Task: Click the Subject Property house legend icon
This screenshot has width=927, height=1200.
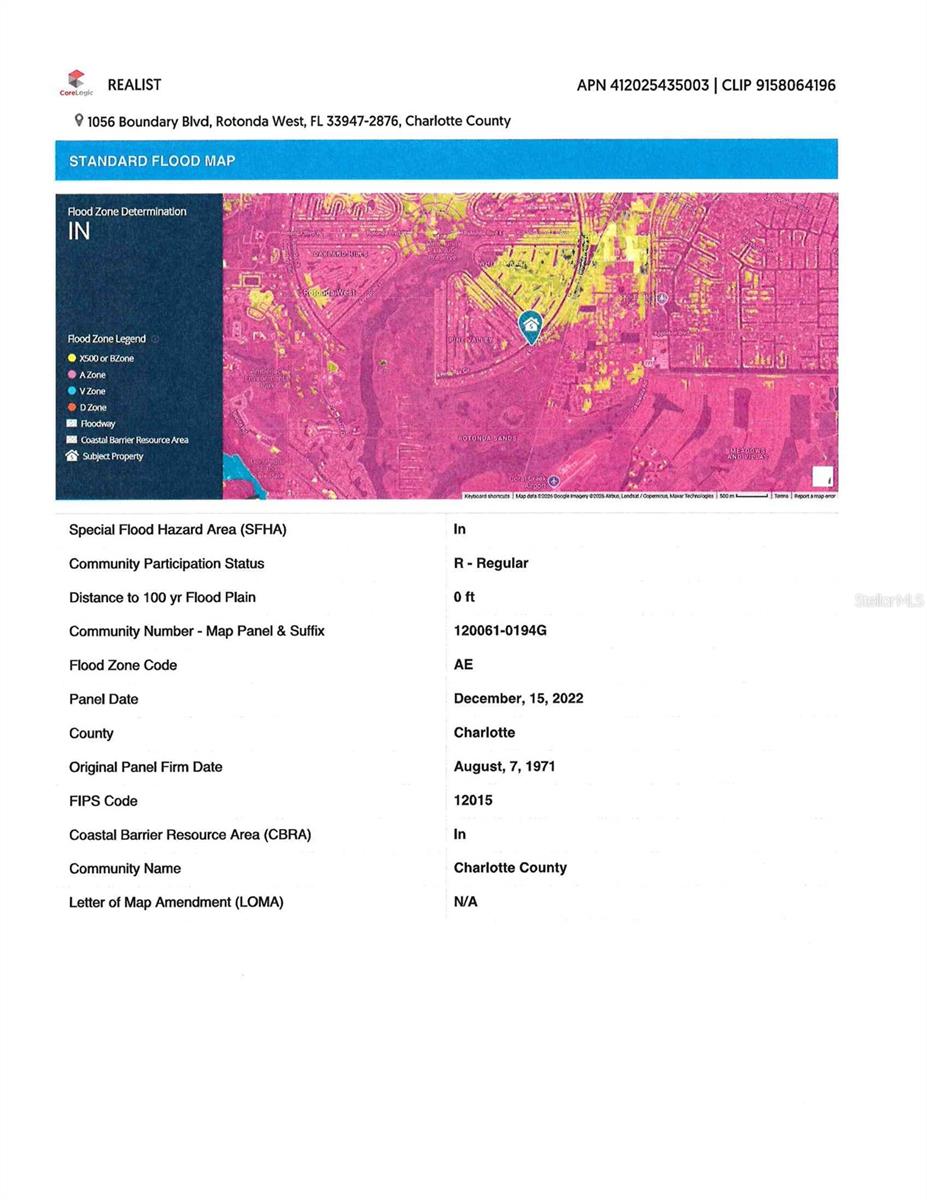Action: click(72, 456)
